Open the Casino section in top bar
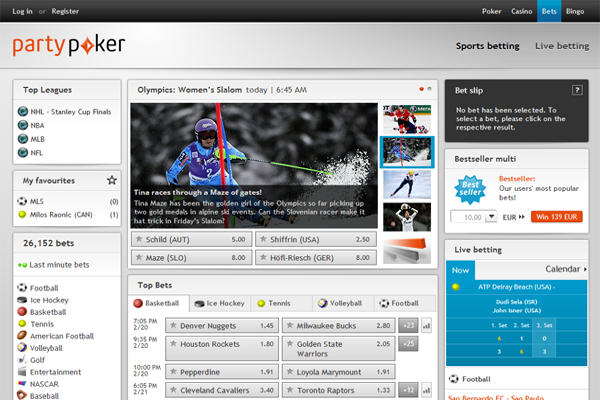The width and height of the screenshot is (600, 400). pos(522,11)
